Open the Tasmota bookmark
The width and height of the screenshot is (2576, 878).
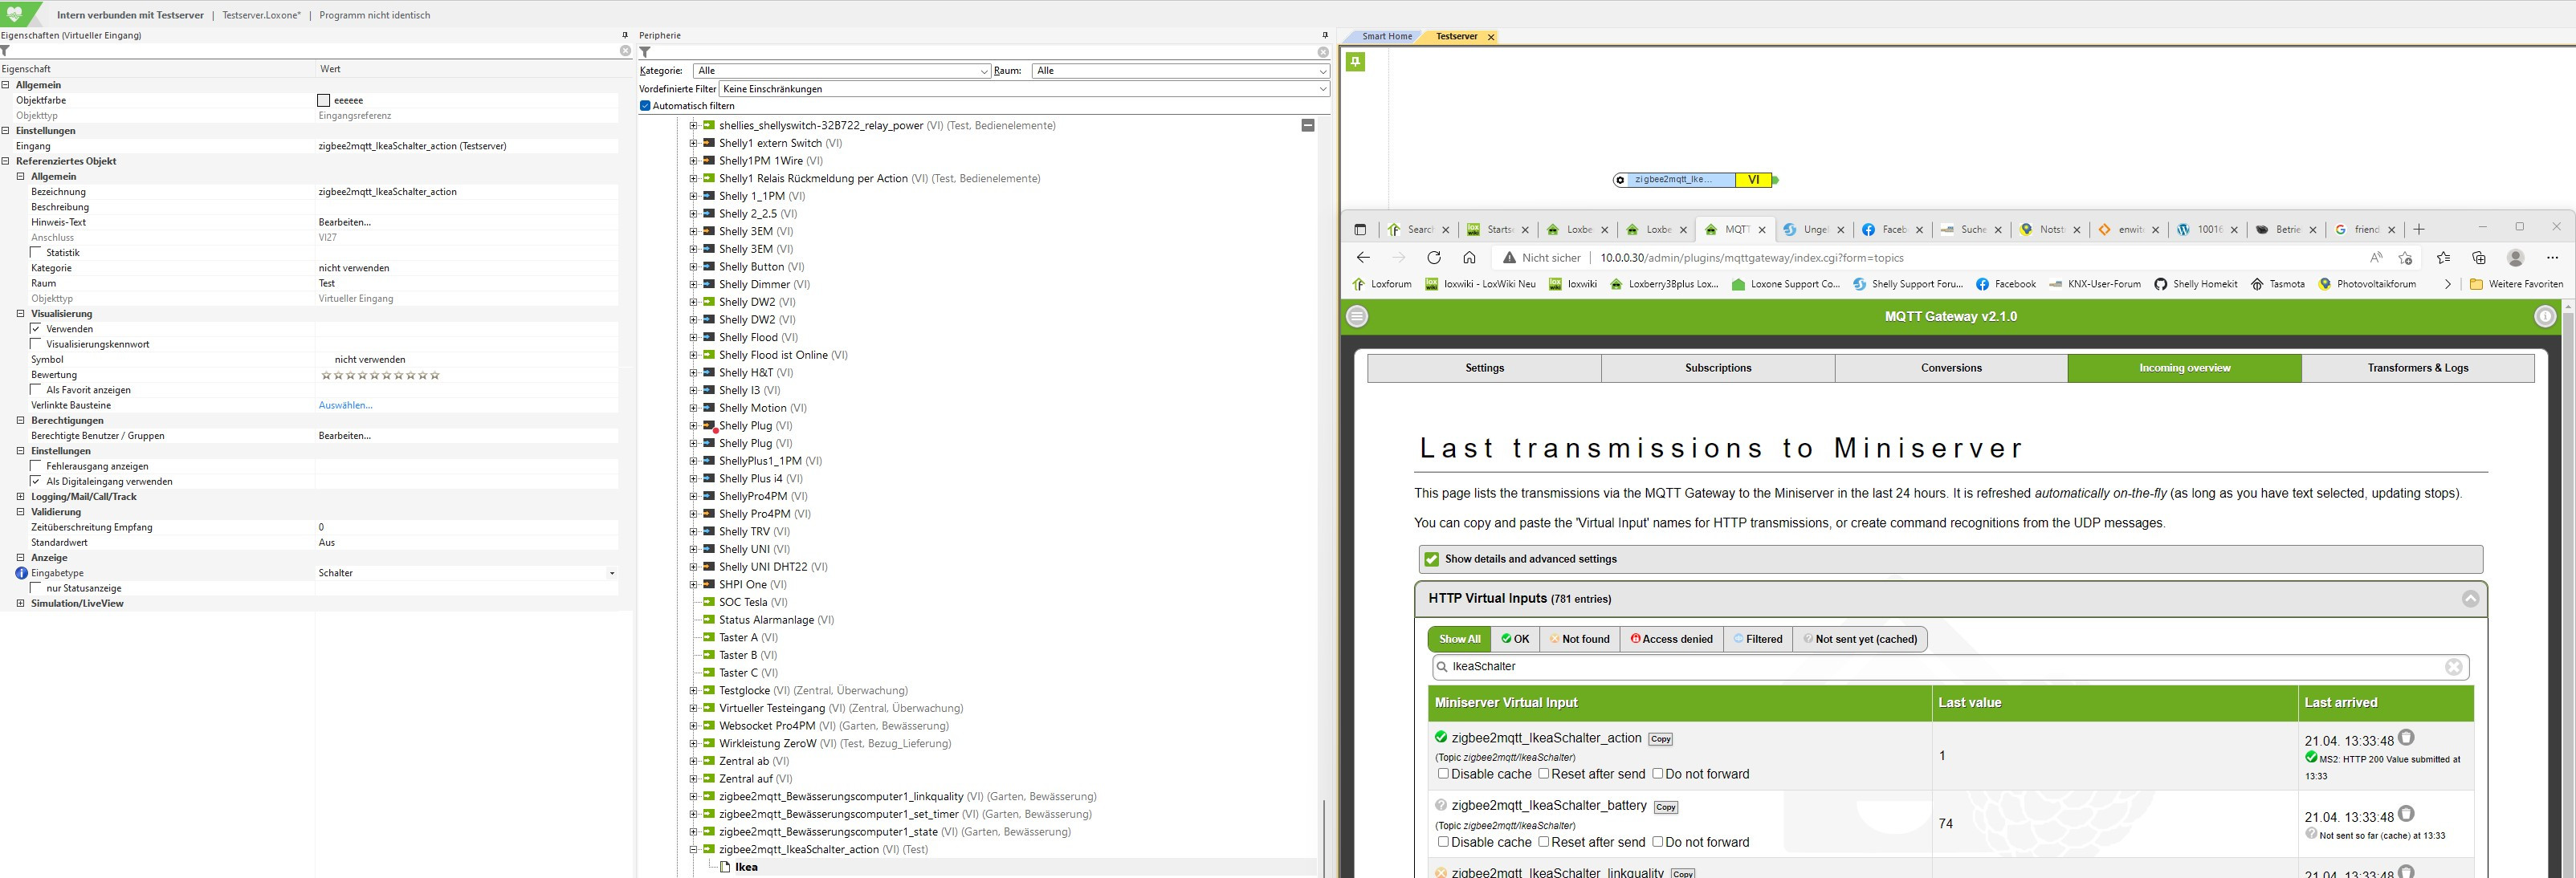[x=2277, y=284]
